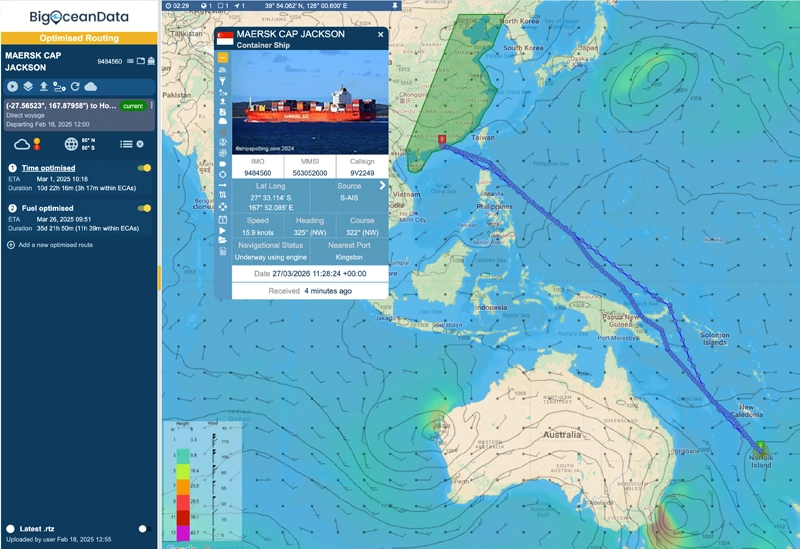Screen dimensions: 800x549
Task: Open the layers icon in routing toolbar
Action: (28, 87)
